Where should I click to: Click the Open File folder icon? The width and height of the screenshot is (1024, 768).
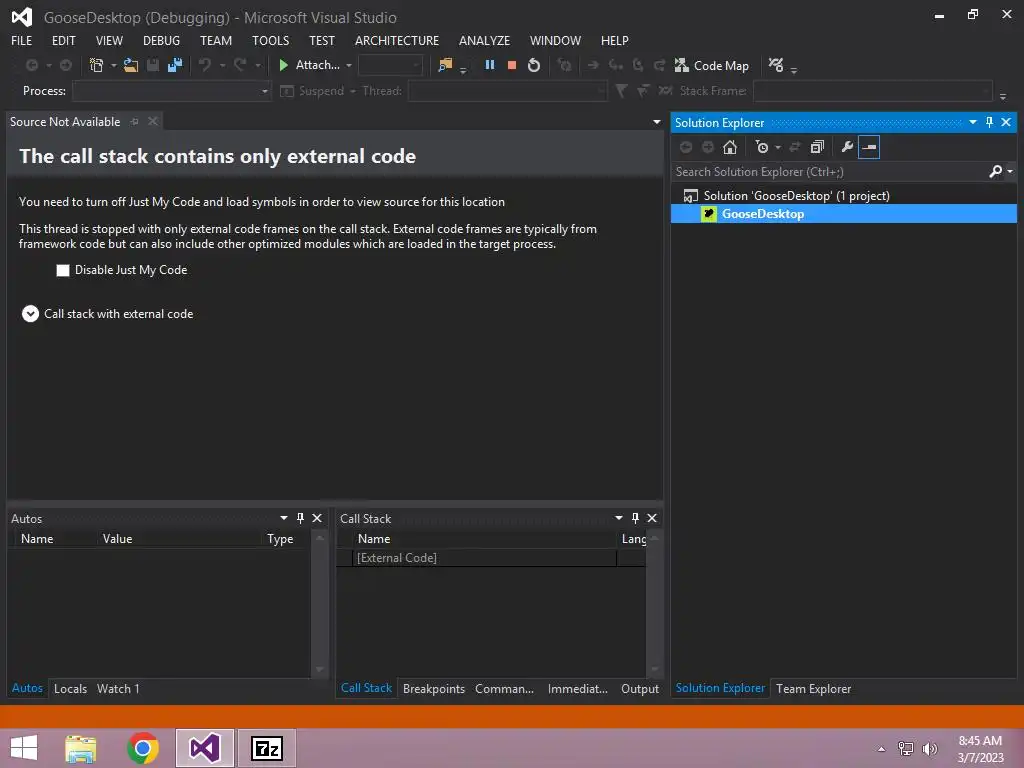(131, 65)
